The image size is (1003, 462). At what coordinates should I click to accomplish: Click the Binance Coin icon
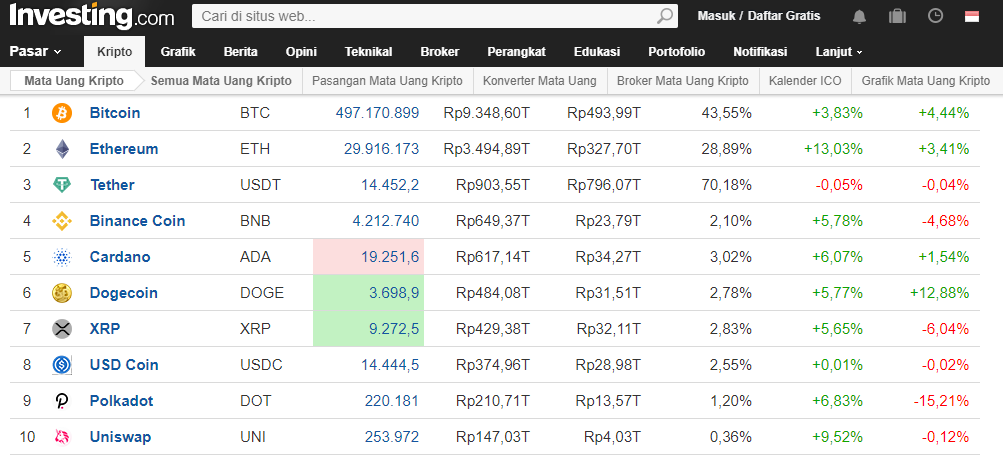[62, 221]
